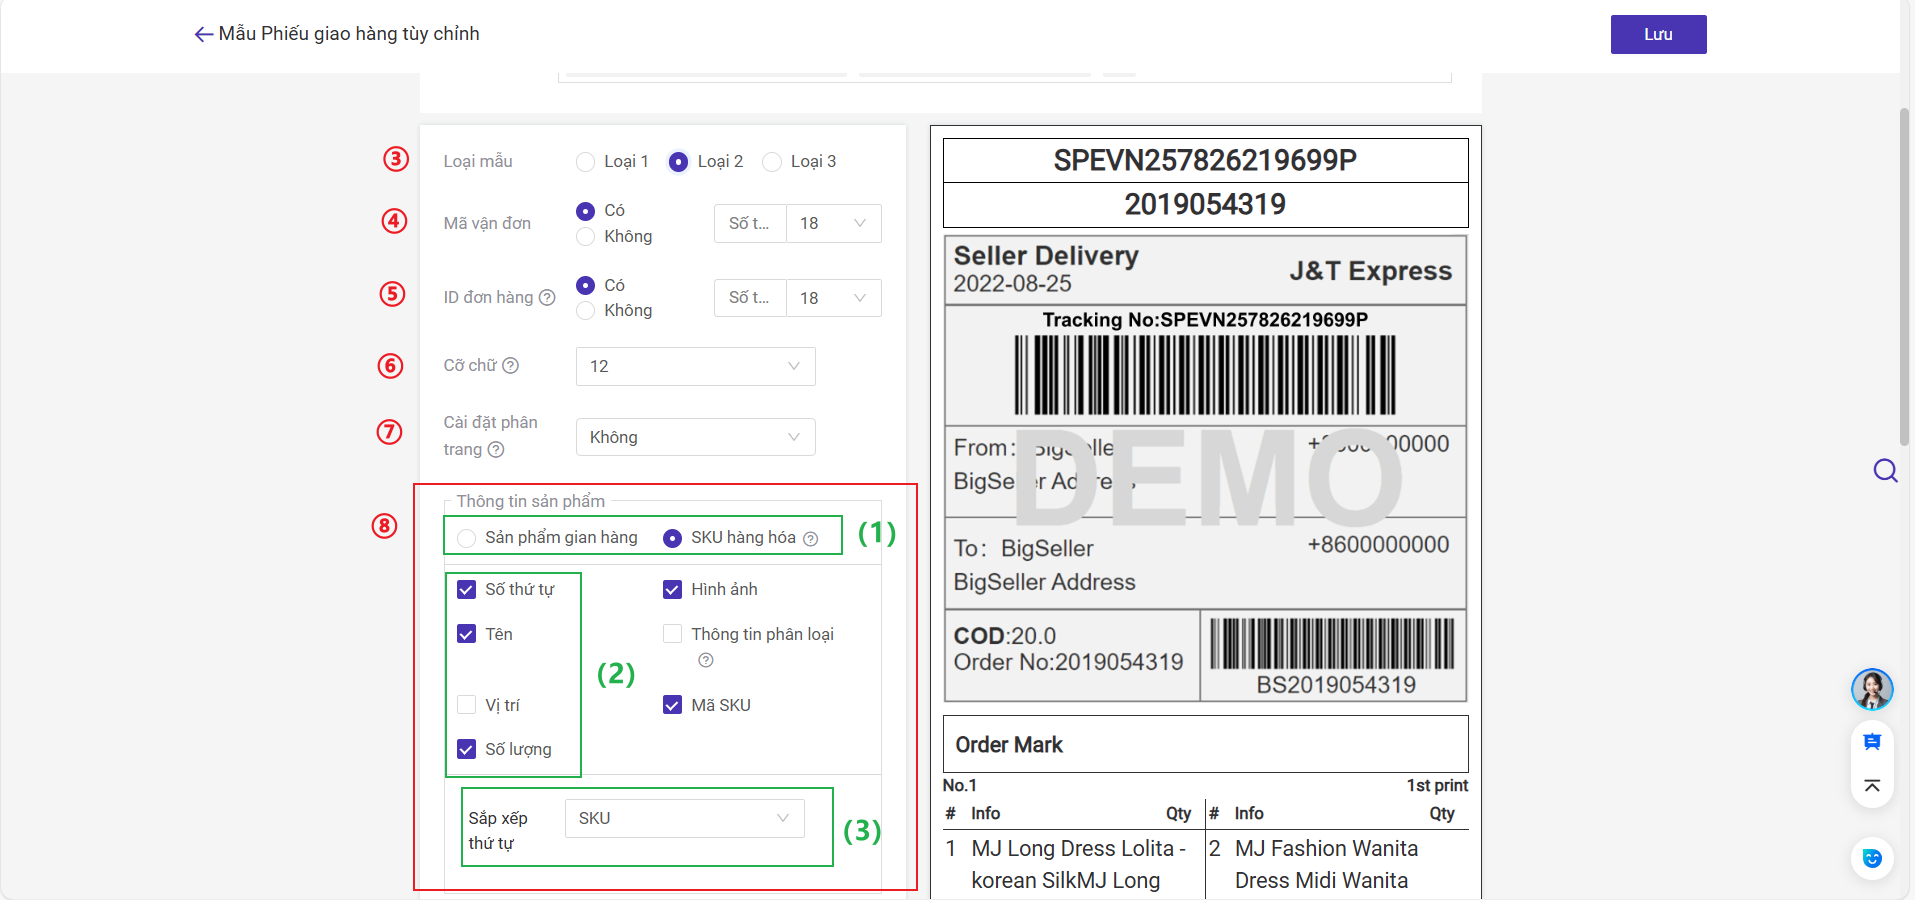1915x900 pixels.
Task: Open Mã vận đơn font size 18 dropdown
Action: tap(833, 224)
